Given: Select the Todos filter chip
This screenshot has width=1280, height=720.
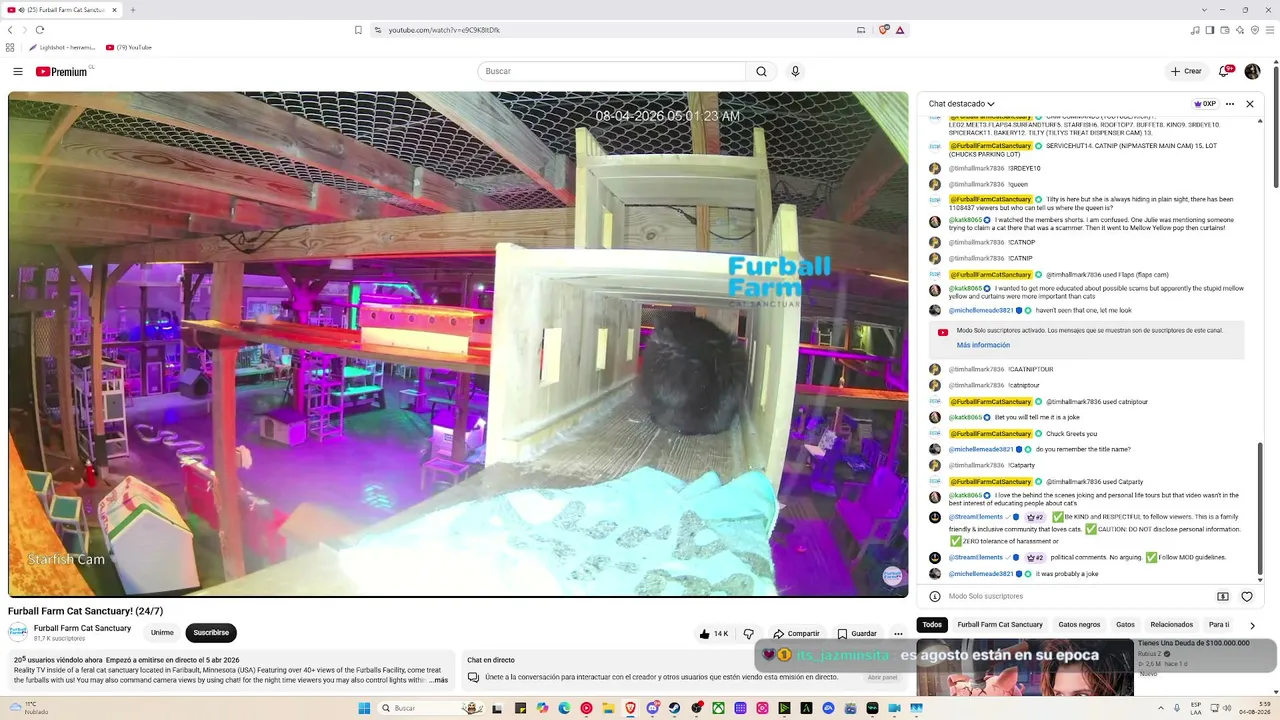Looking at the screenshot, I should click(x=932, y=625).
